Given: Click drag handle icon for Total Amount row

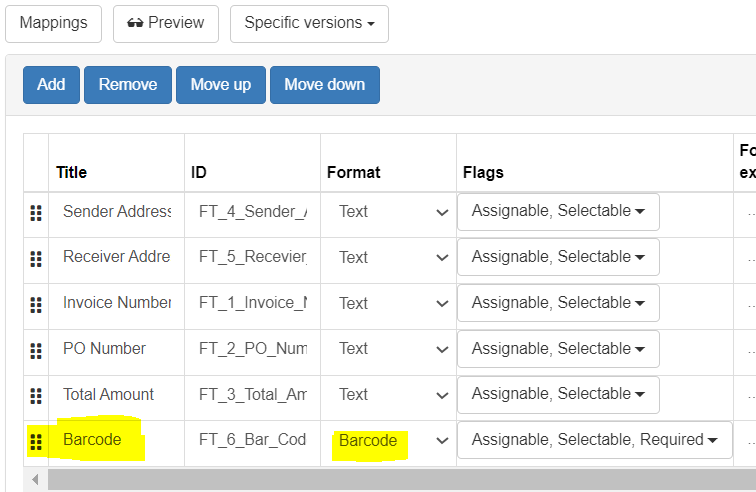Looking at the screenshot, I should 36,396.
